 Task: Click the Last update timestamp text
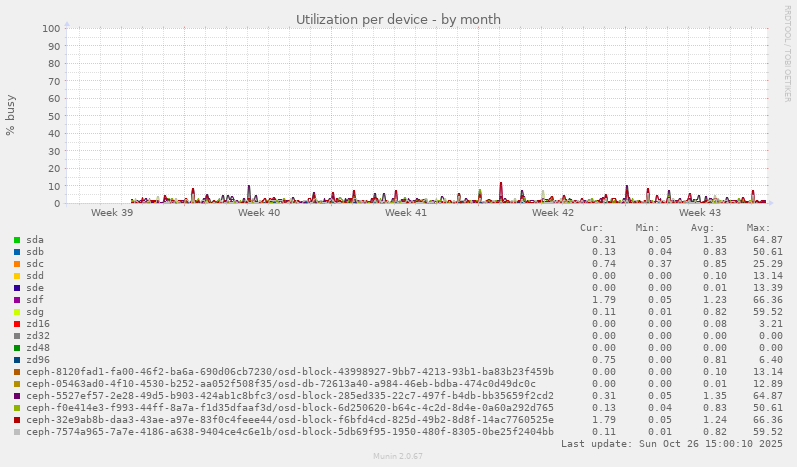tap(672, 443)
